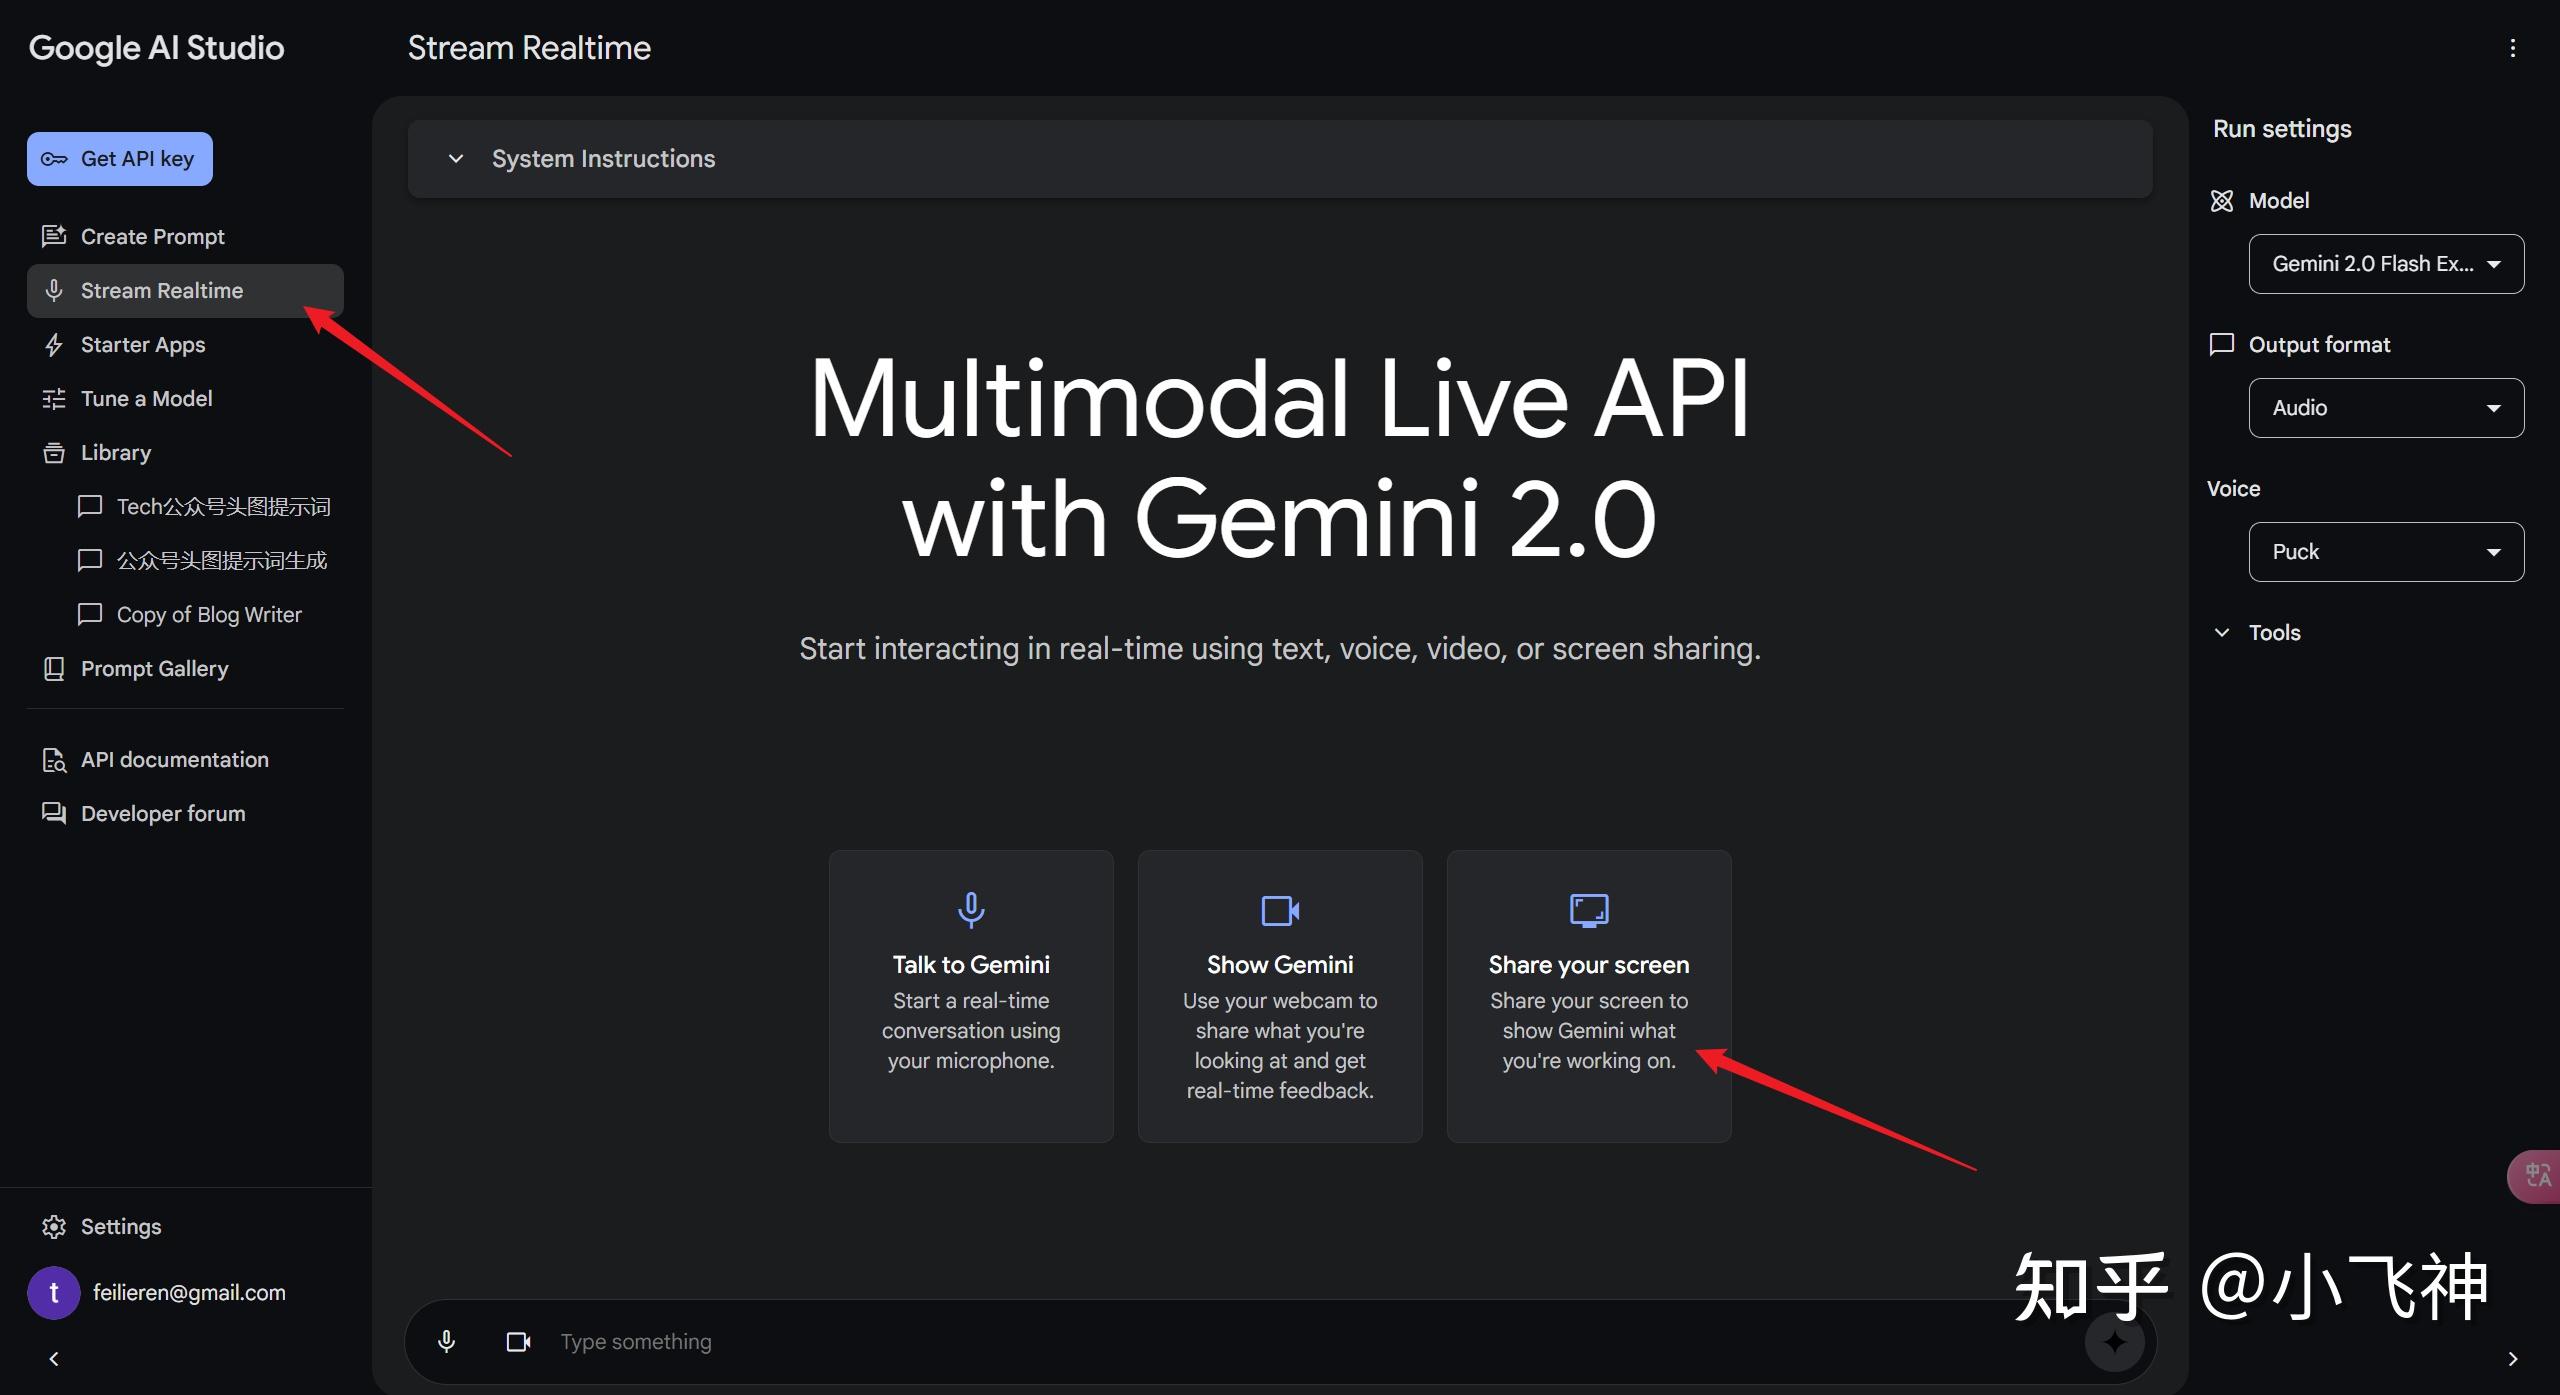Click the Get API key button
The height and width of the screenshot is (1395, 2560).
pos(119,158)
